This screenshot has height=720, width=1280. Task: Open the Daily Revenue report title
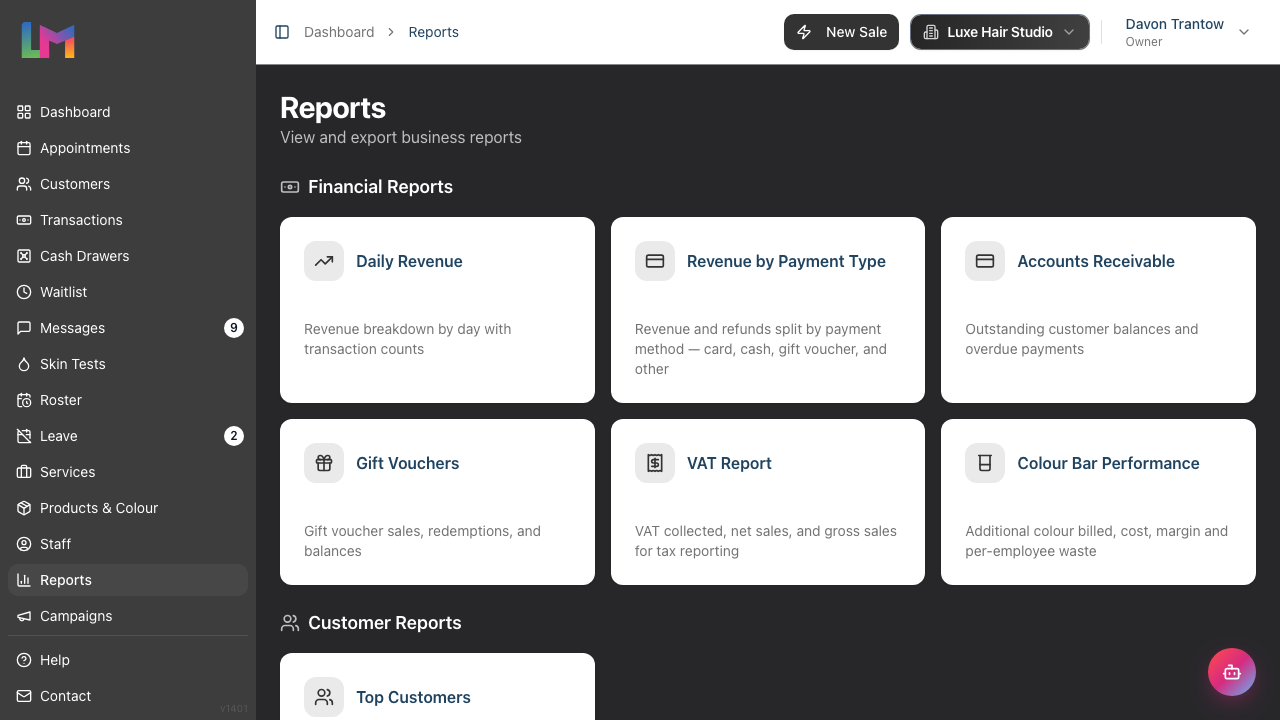tap(409, 261)
